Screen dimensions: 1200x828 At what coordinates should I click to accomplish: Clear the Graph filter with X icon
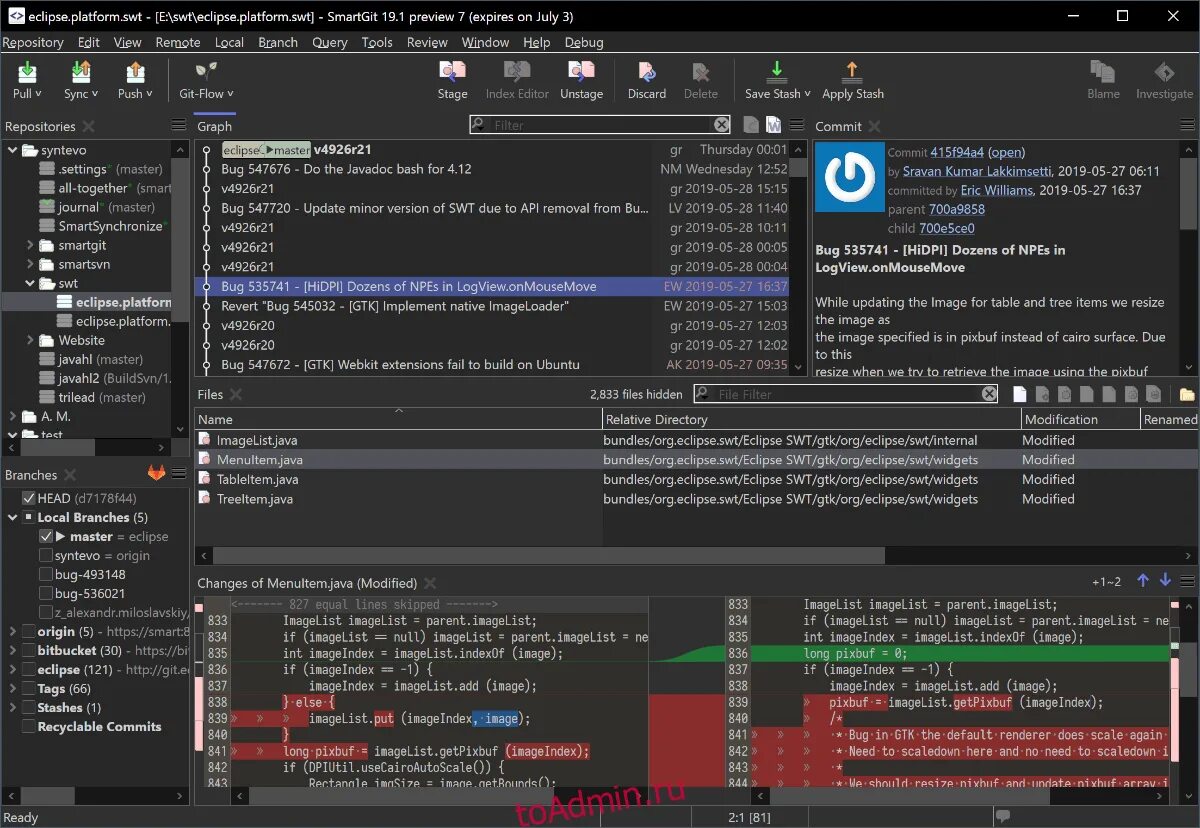[x=721, y=125]
